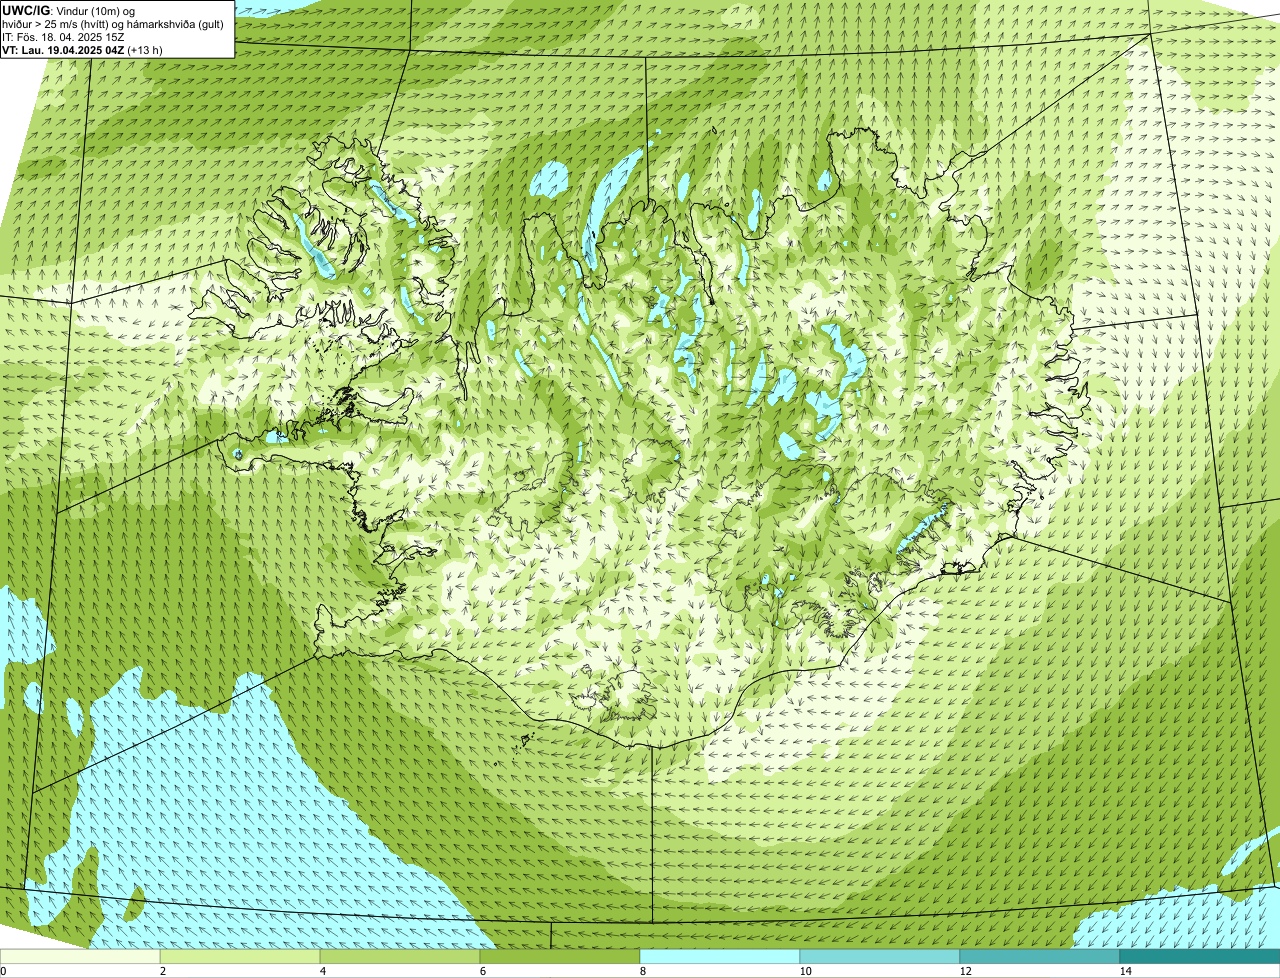Click the 'IT: Fös. 18. 04. 2025 15Z' line

[63, 36]
